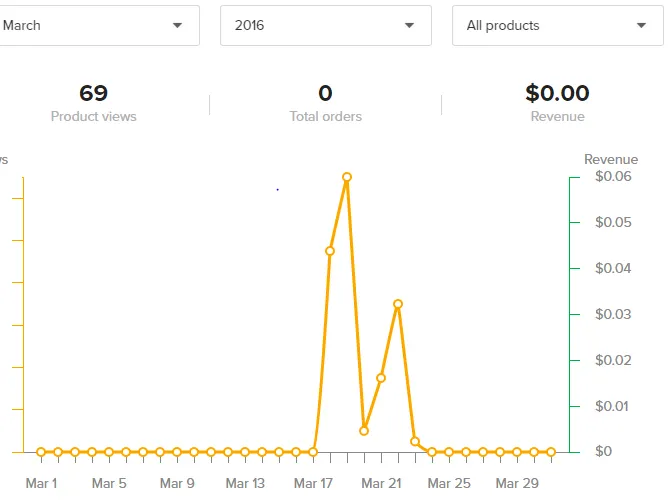Image resolution: width=669 pixels, height=504 pixels.
Task: Click the Mar 9 x-axis label
Action: click(x=176, y=484)
